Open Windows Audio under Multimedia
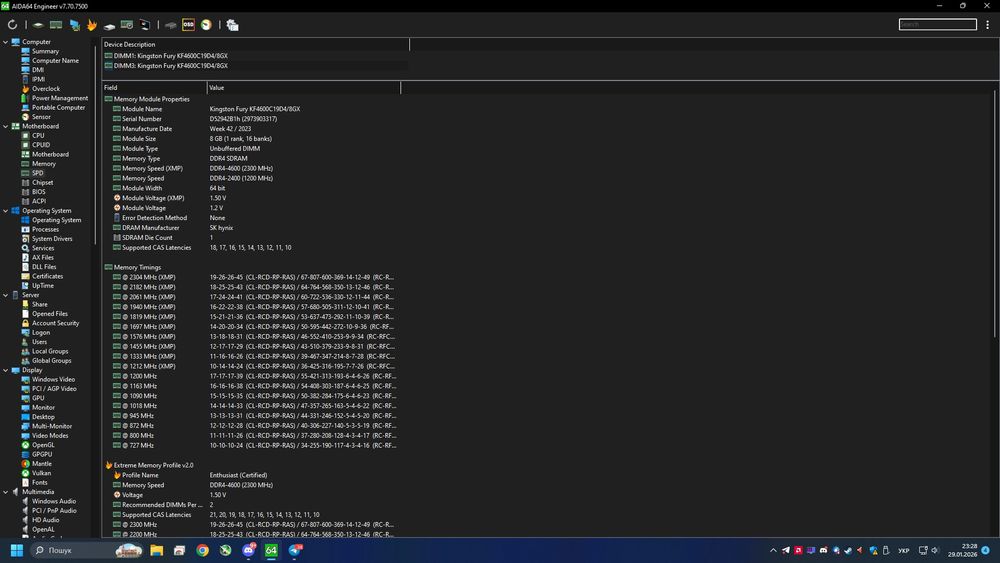The image size is (1000, 563). coord(54,501)
